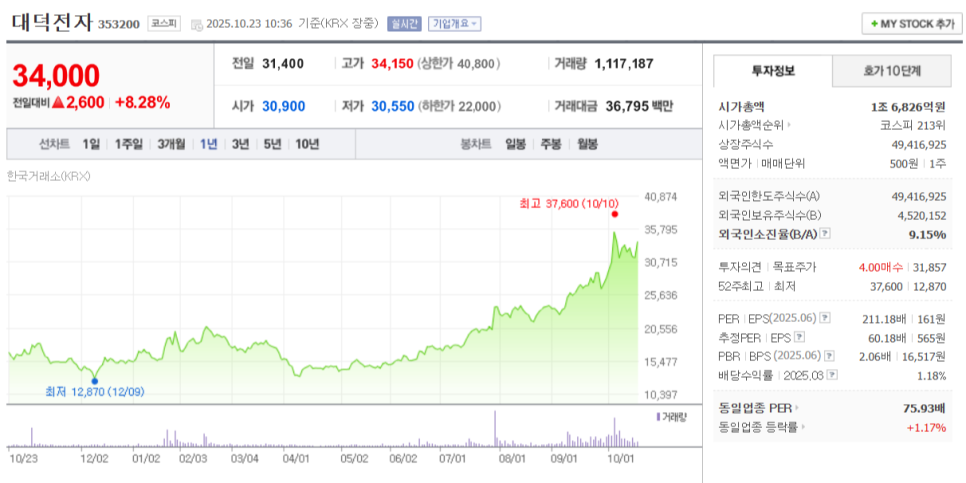Click arrow icon beside 동일업종 등락률
The image size is (966, 483).
(804, 426)
